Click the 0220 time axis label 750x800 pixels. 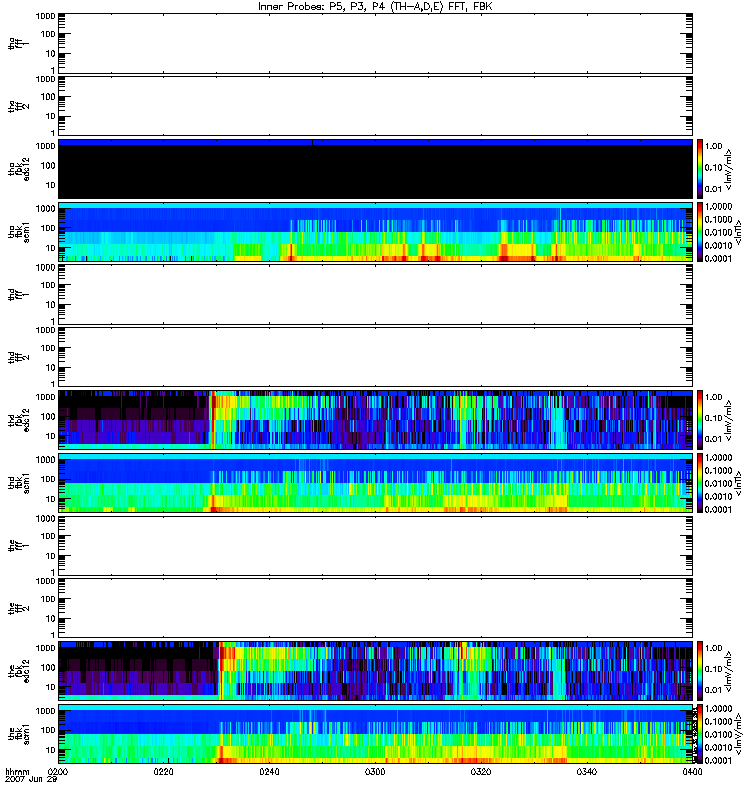(163, 771)
